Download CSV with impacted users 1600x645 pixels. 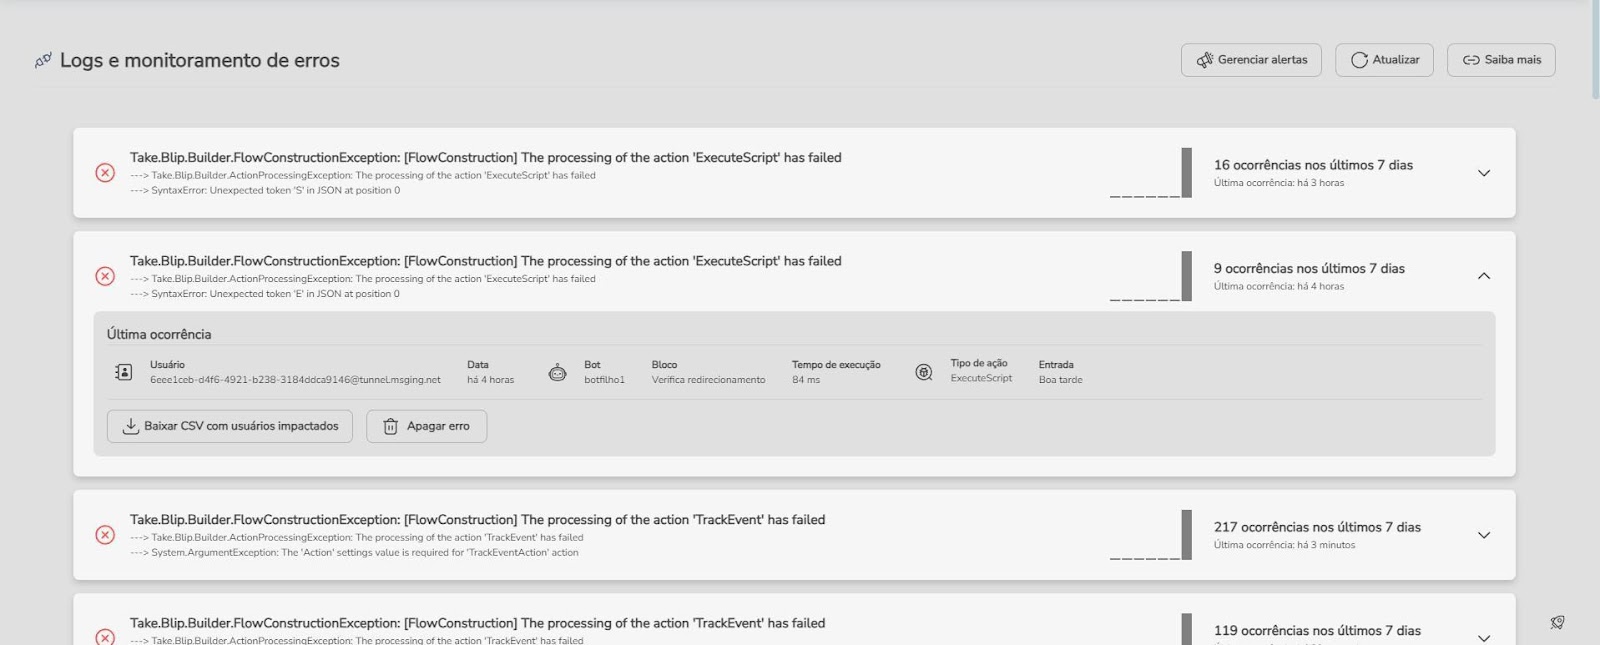click(230, 426)
